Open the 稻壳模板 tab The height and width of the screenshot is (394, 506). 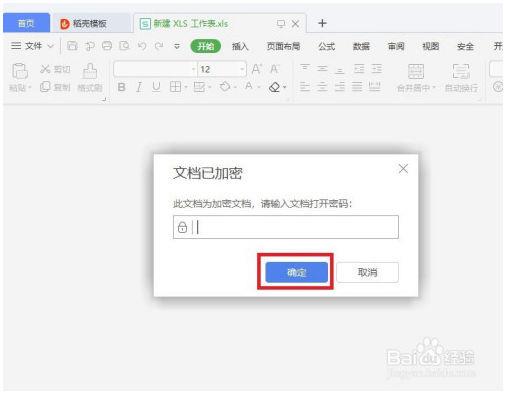89,23
